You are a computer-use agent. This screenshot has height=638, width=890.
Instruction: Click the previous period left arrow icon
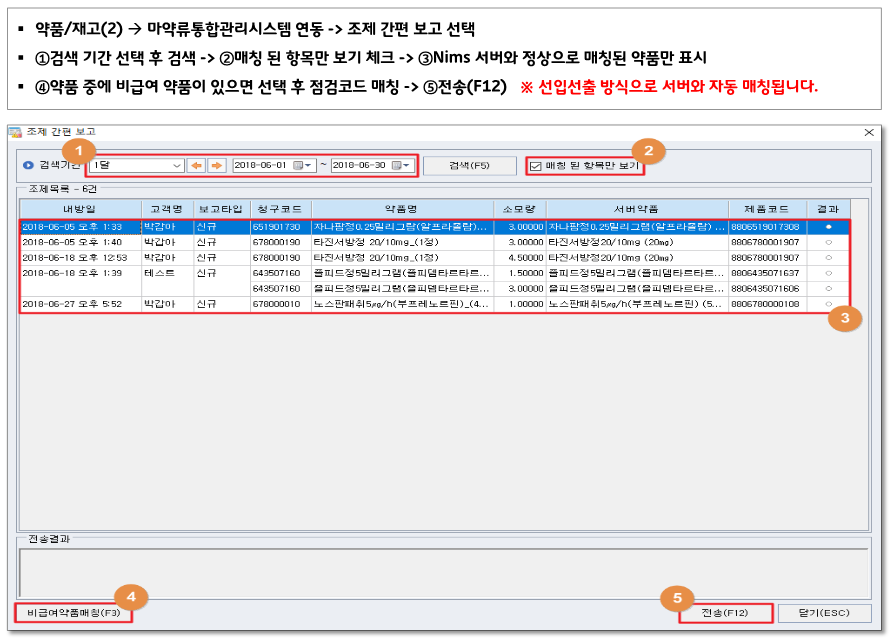[197, 165]
